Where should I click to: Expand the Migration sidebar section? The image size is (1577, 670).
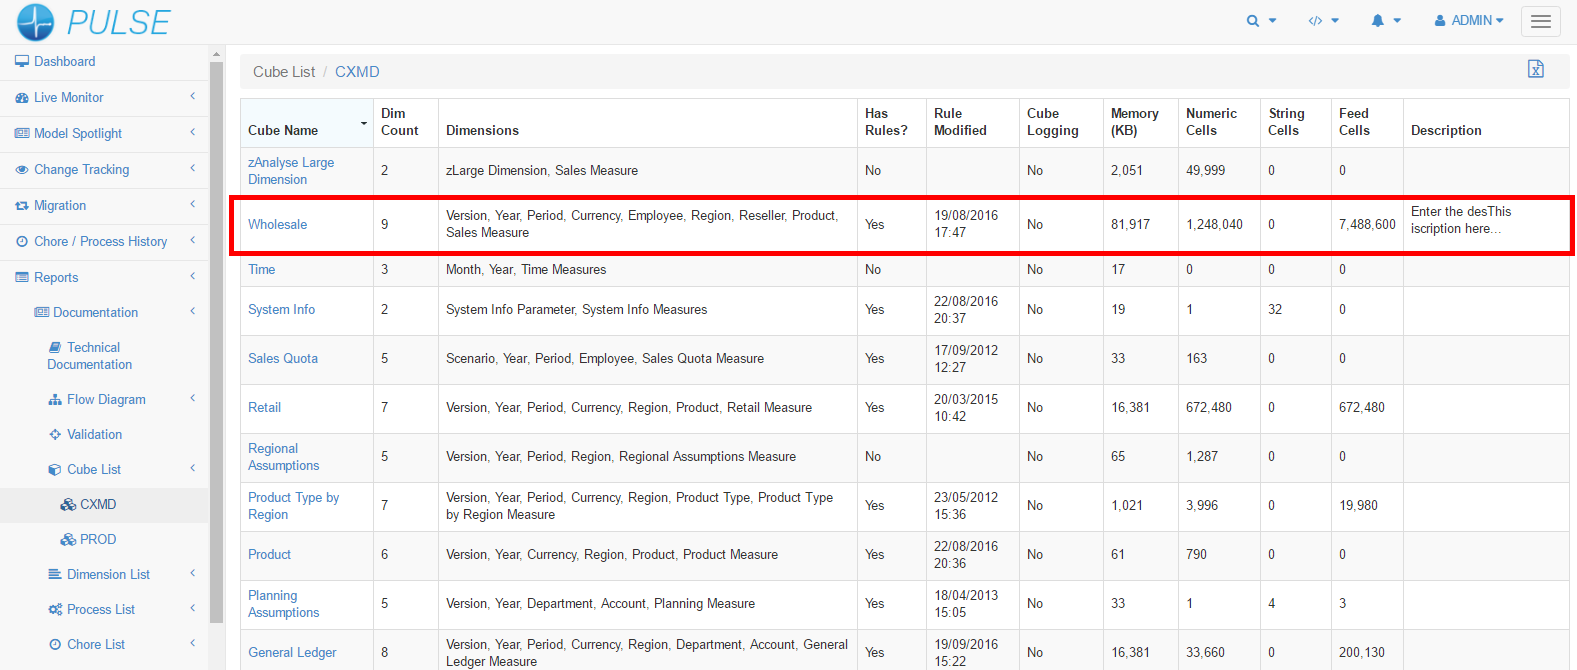click(60, 206)
